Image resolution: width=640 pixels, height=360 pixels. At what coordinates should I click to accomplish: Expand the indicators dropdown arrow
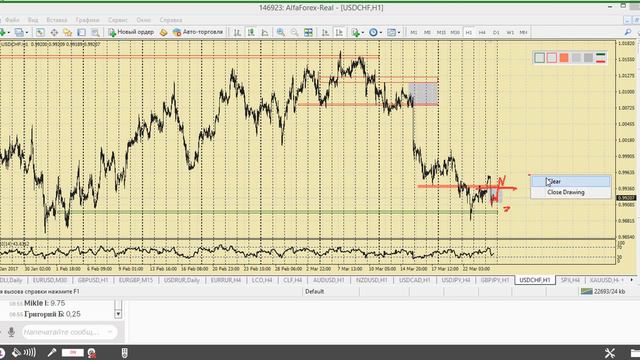(x=363, y=32)
